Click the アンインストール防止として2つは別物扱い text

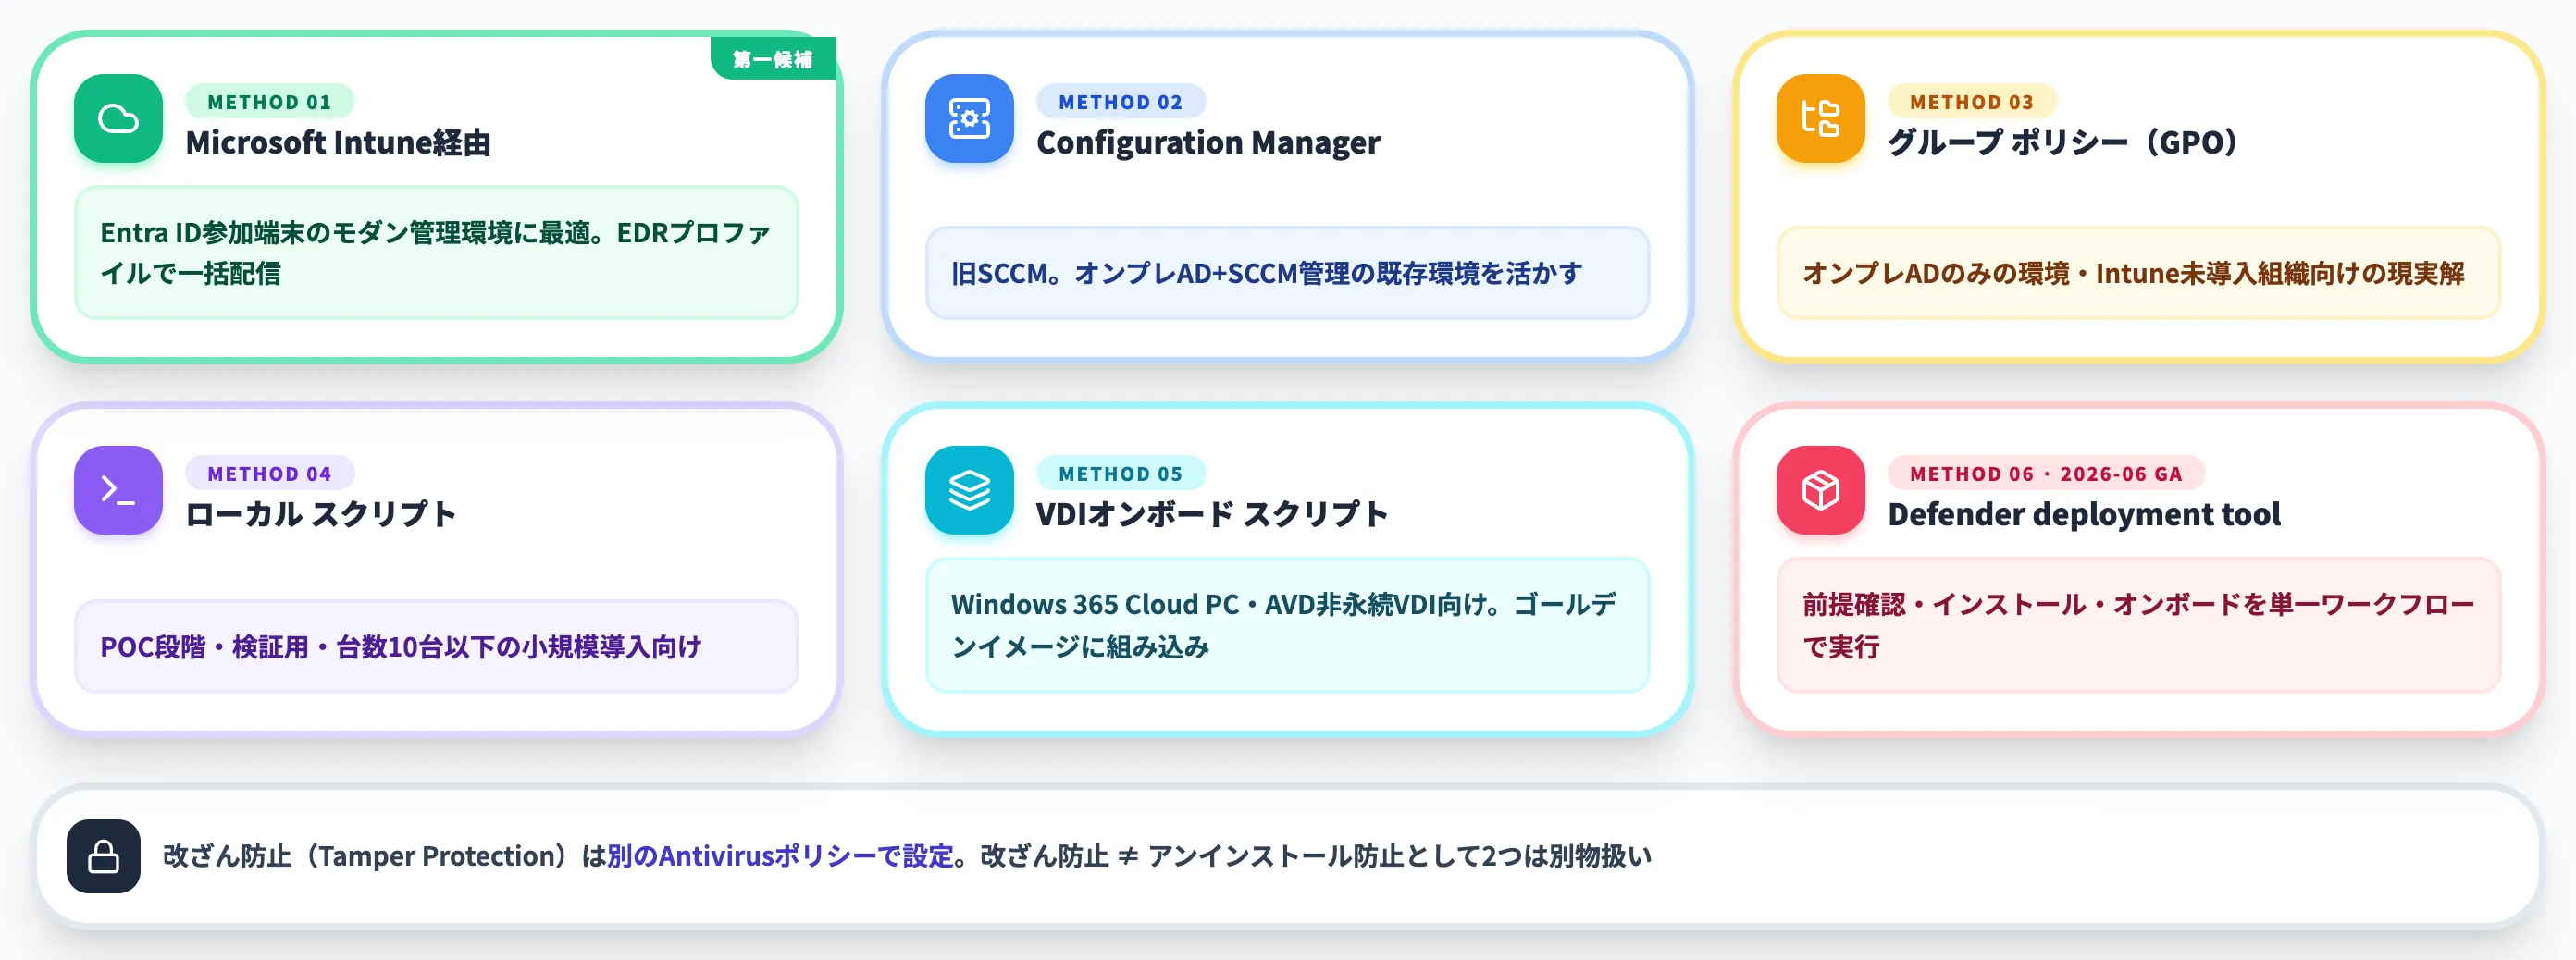1399,856
